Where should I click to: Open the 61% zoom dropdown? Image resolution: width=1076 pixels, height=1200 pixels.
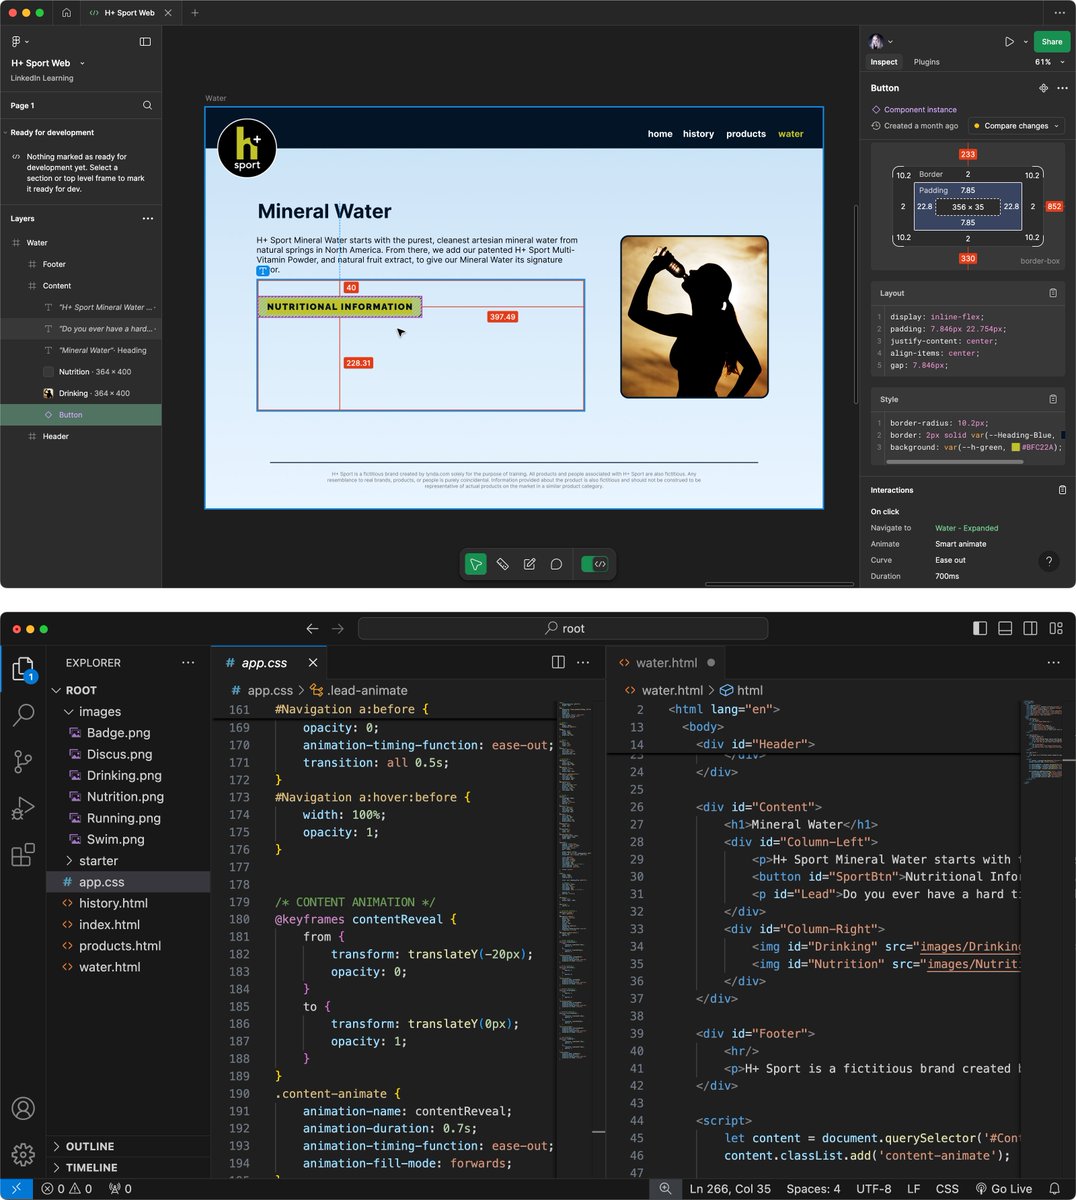[1045, 61]
